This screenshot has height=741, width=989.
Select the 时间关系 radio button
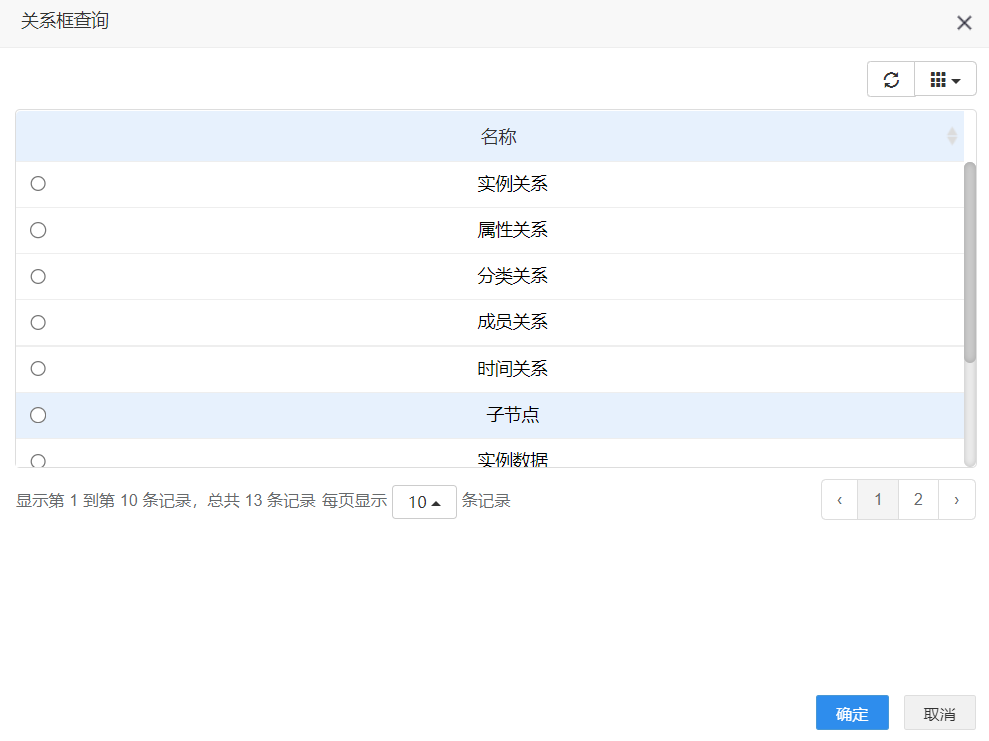38,368
